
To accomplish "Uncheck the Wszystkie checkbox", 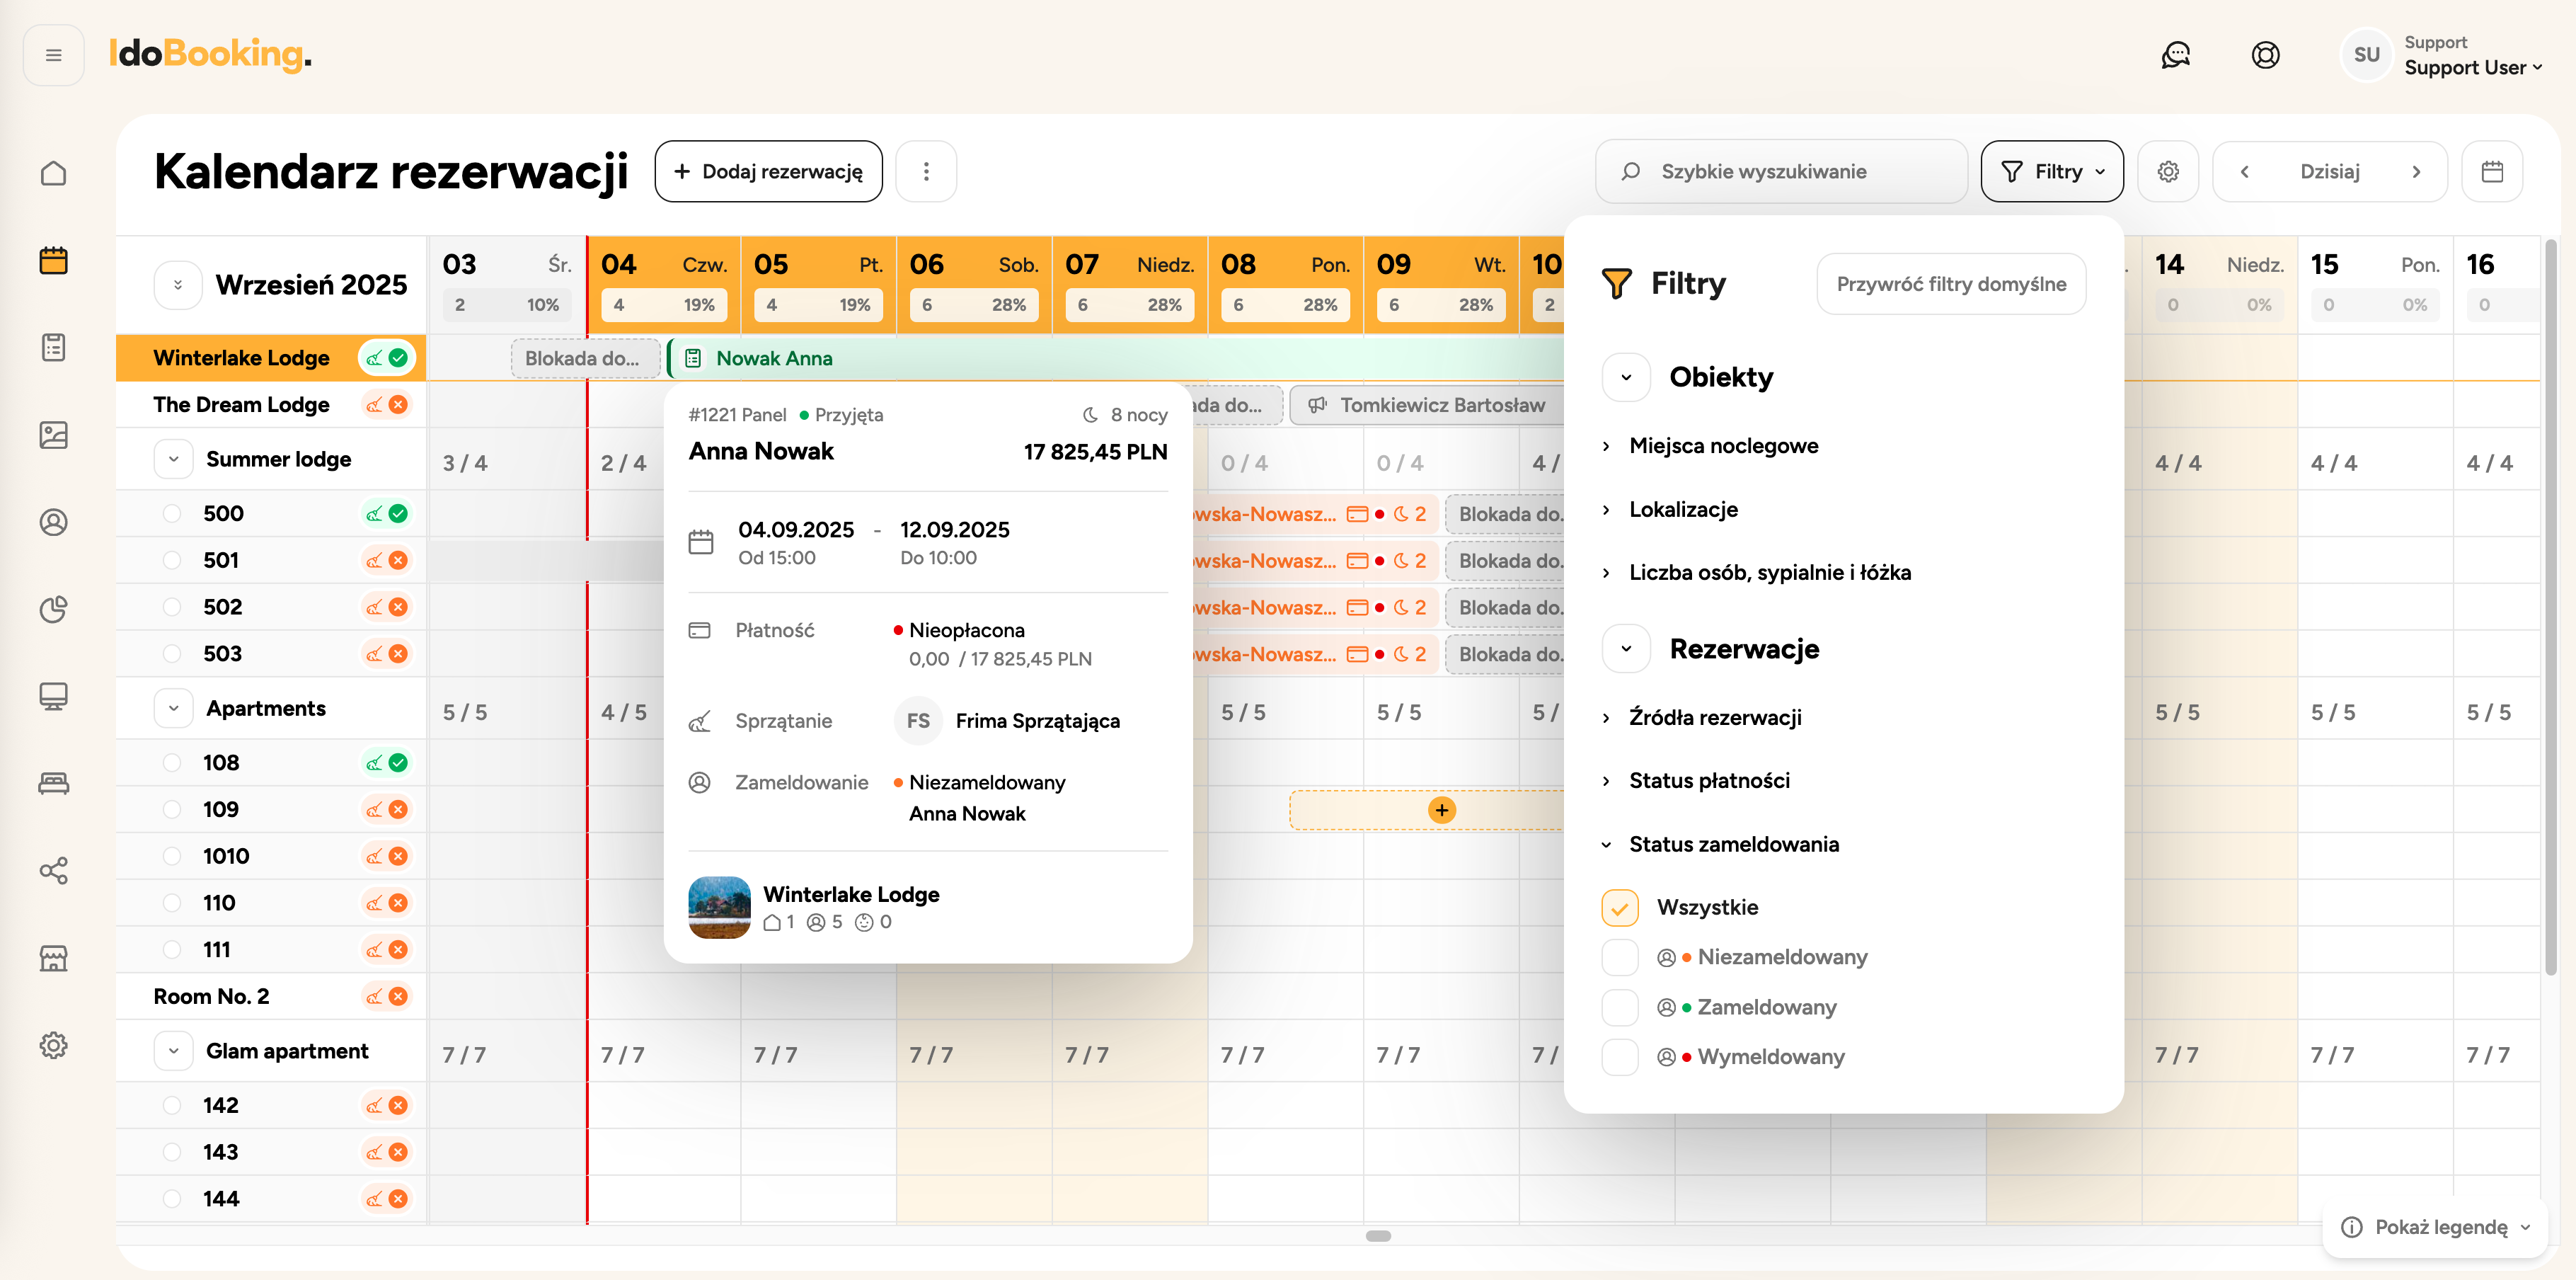I will point(1619,907).
